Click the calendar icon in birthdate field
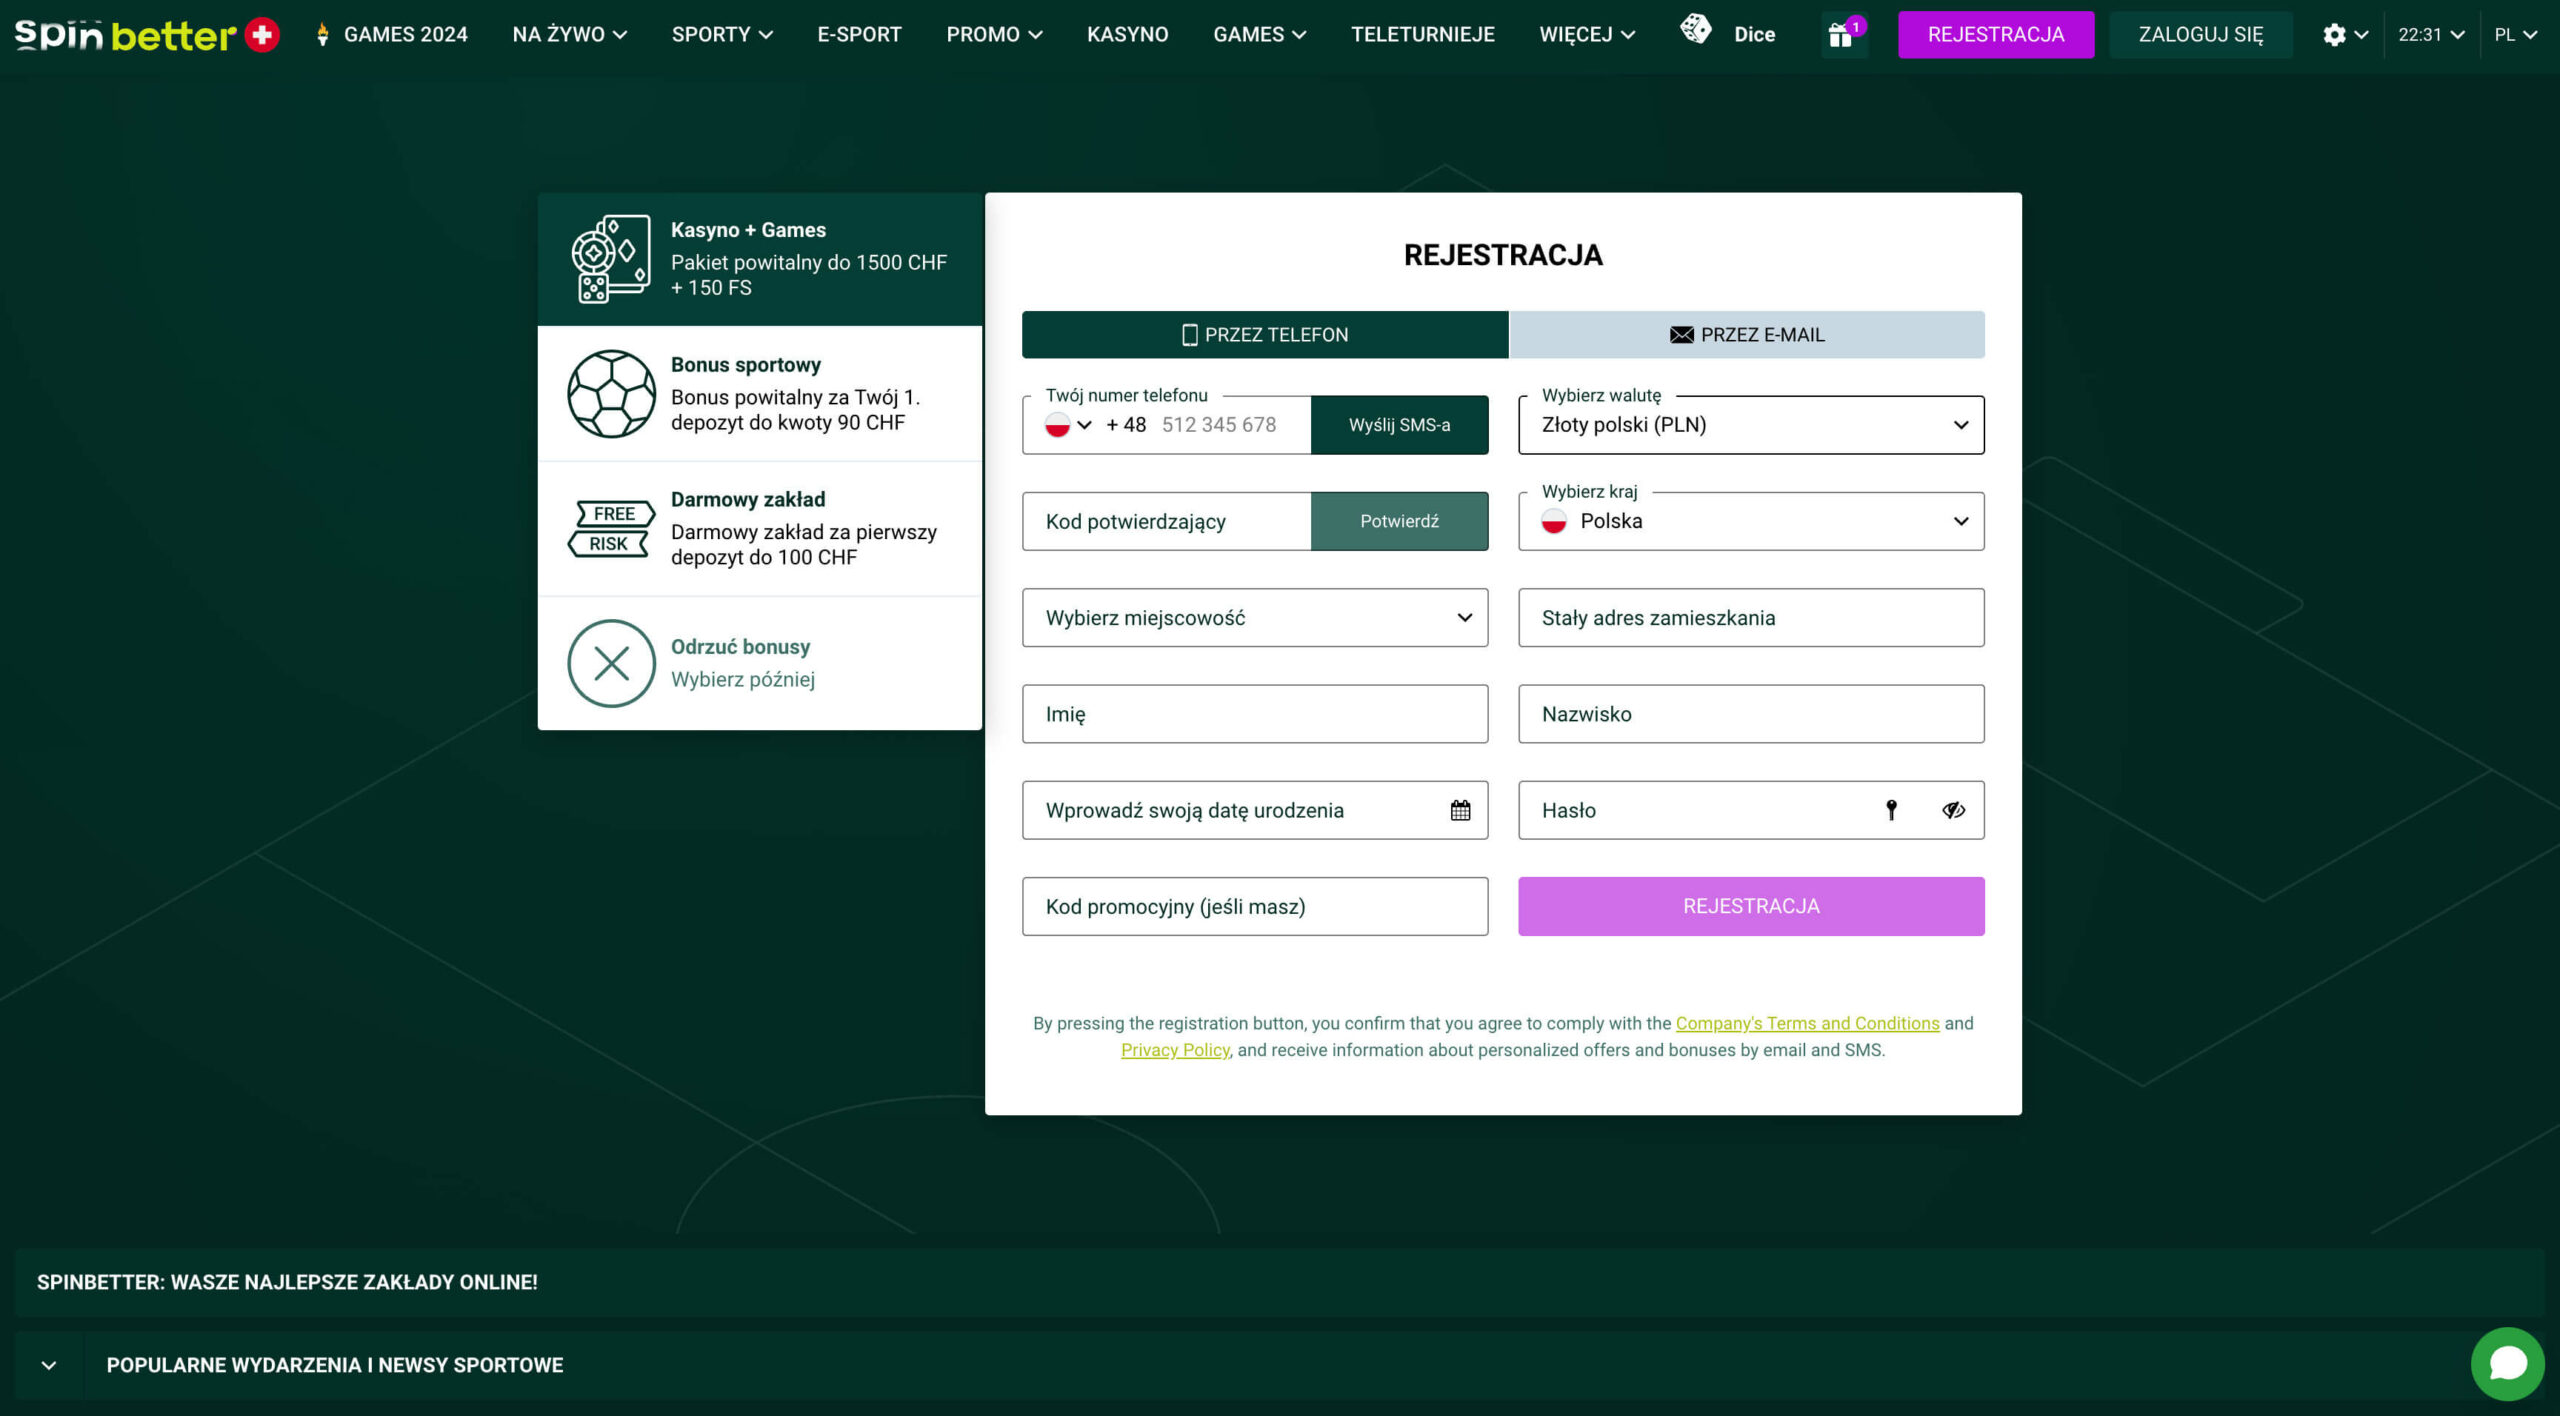 pyautogui.click(x=1460, y=810)
